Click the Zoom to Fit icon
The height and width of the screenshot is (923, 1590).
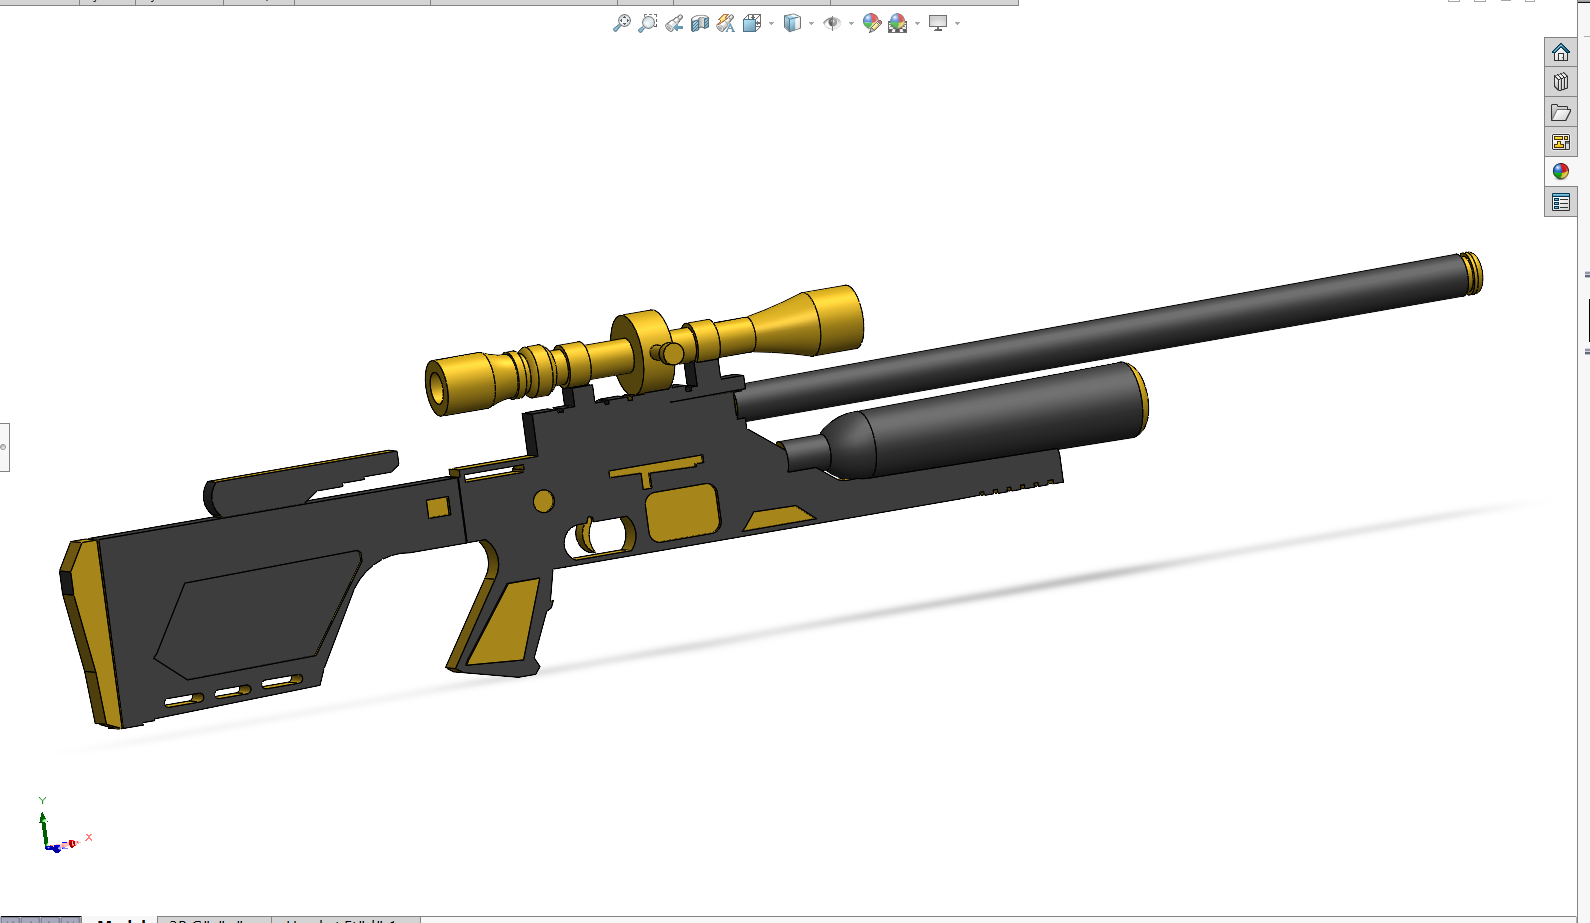622,23
